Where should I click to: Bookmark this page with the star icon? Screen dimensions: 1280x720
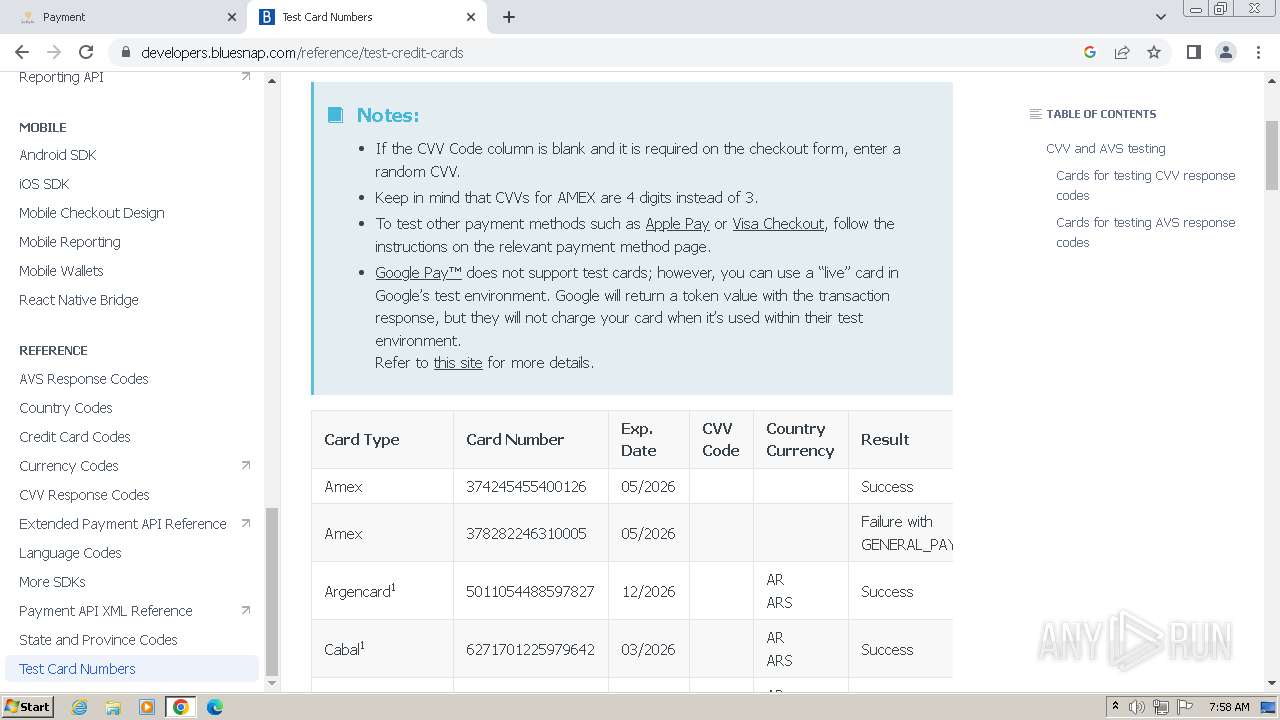pos(1154,52)
